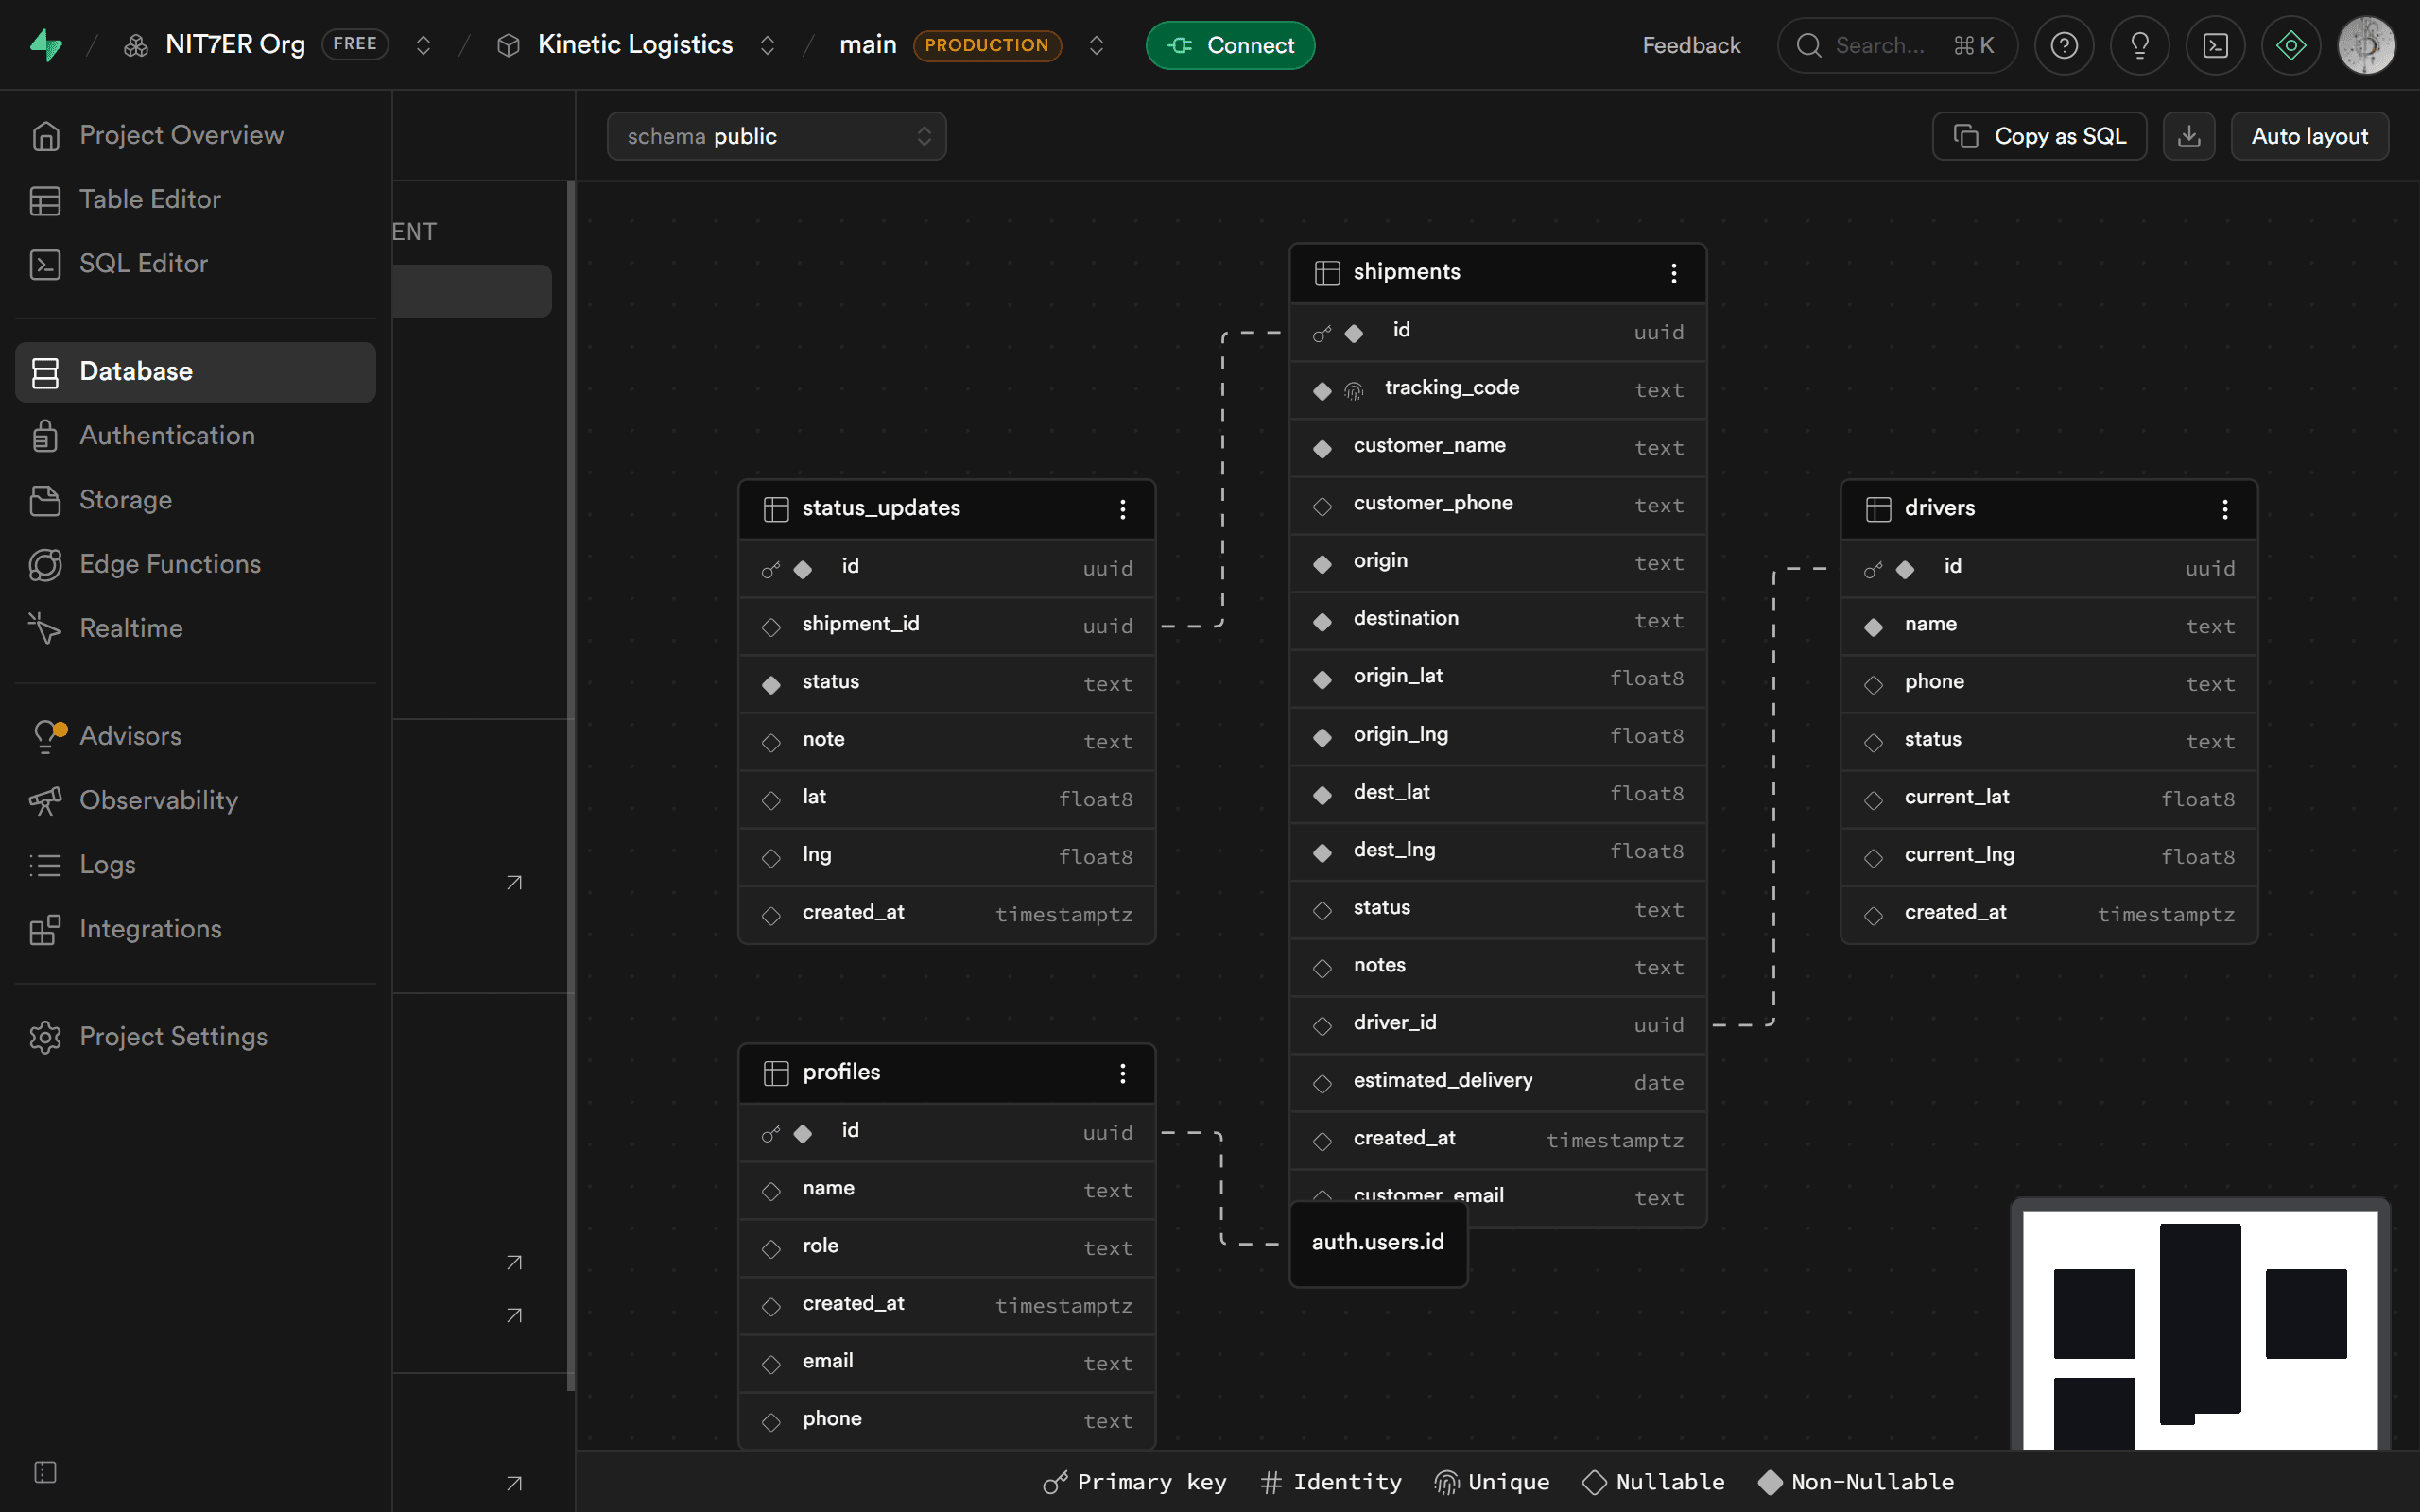Open SQL Editor in sidebar
Screen dimensions: 2420x1512
coord(196,264)
